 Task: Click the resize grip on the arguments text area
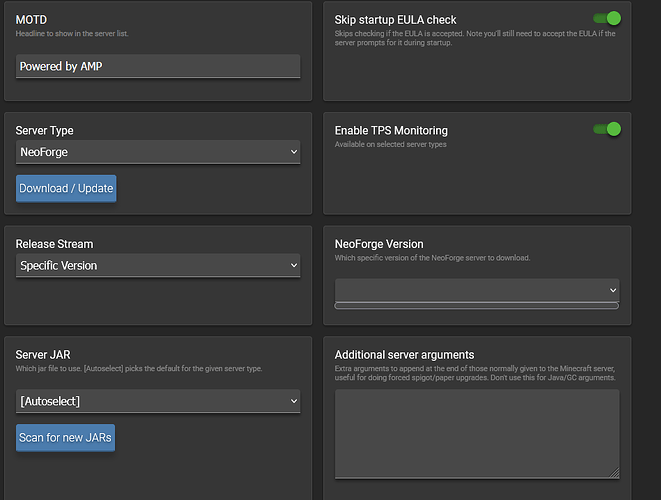coord(614,473)
